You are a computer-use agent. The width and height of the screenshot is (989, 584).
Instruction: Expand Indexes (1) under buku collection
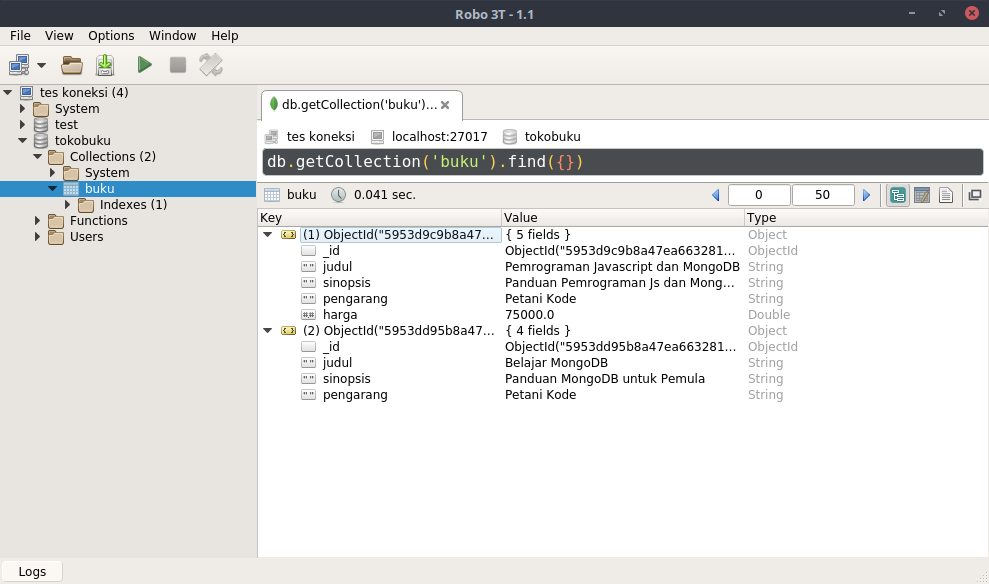click(68, 204)
